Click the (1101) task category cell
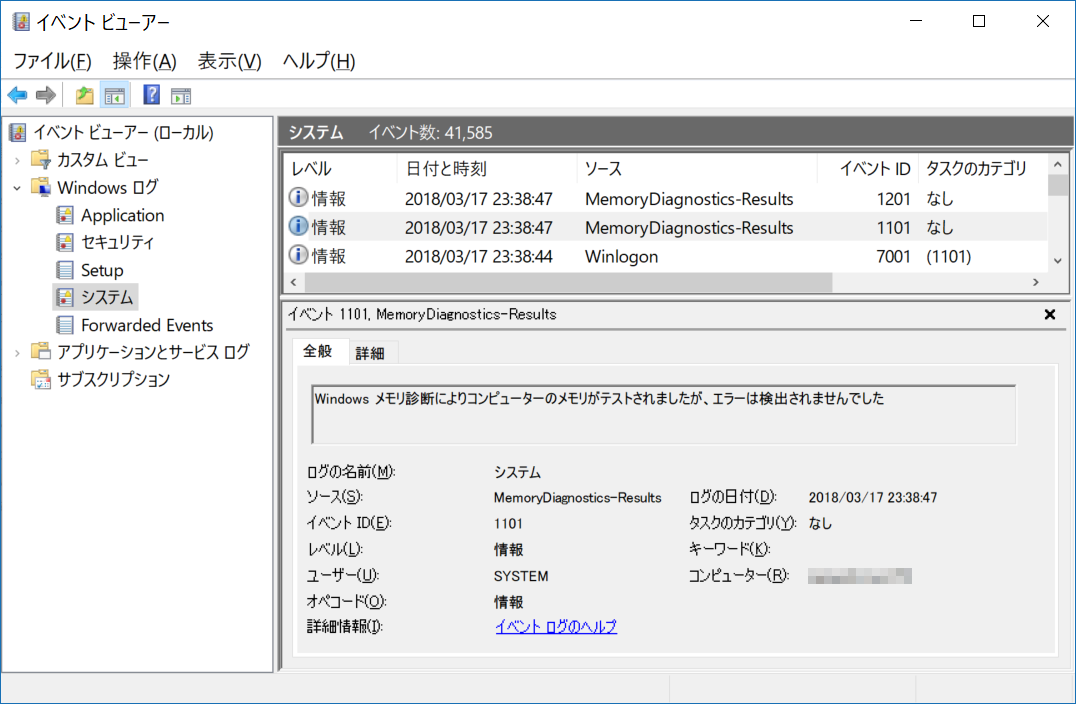Image resolution: width=1076 pixels, height=704 pixels. 948,257
